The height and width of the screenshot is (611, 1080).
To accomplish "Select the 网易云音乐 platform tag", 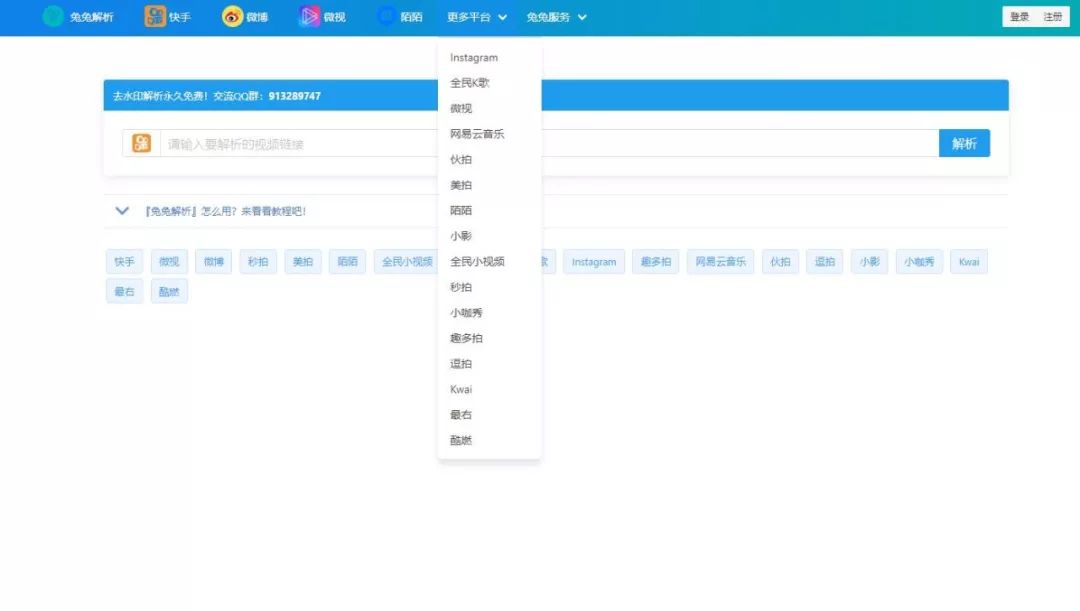I will coord(720,262).
